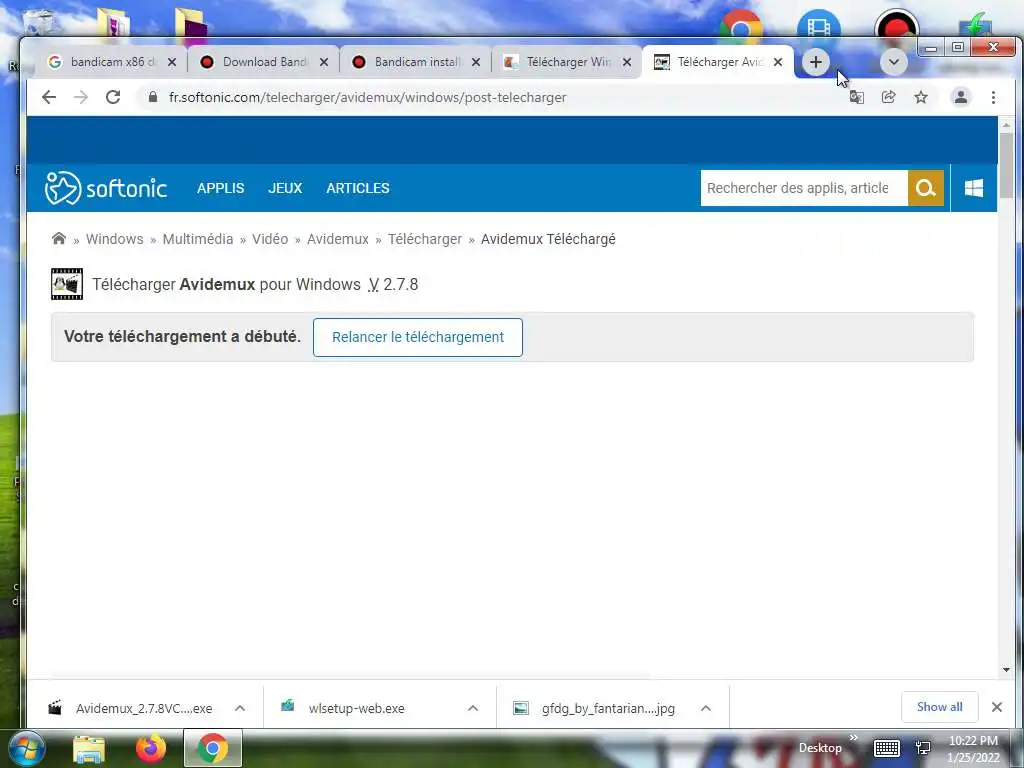This screenshot has width=1024, height=768.
Task: Open Chrome three-dot menu
Action: (x=993, y=97)
